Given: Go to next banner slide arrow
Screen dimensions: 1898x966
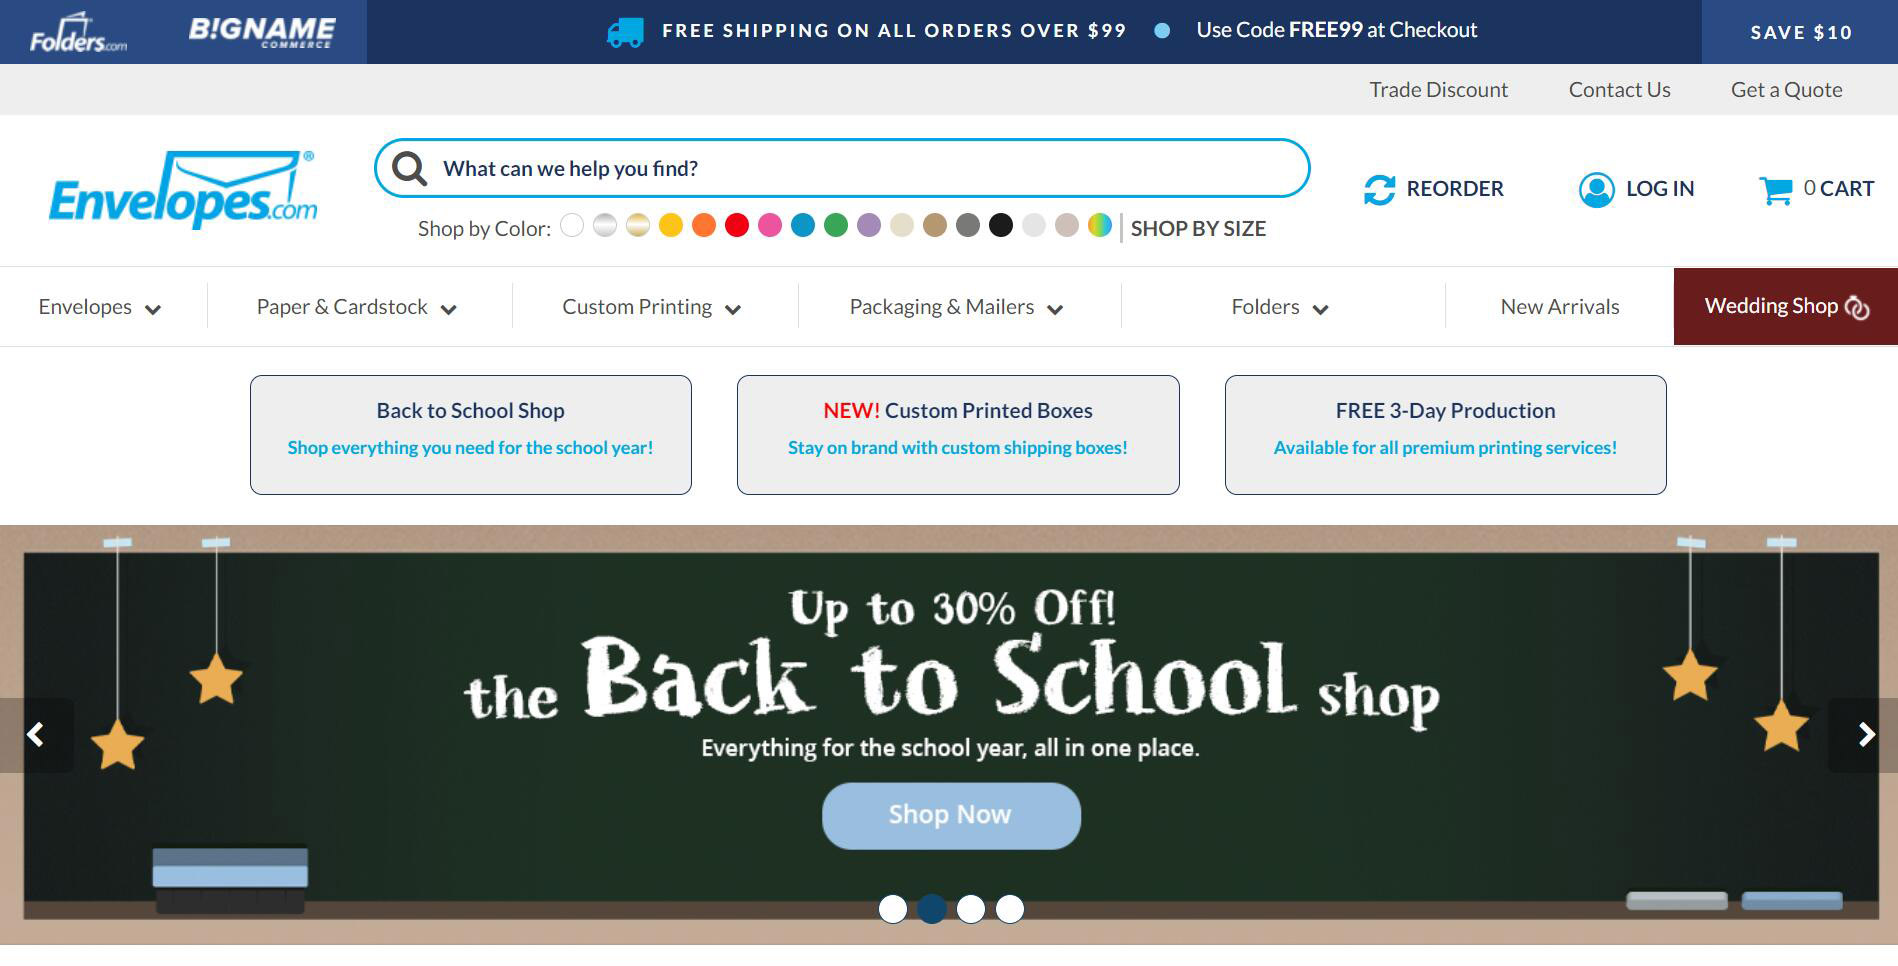Looking at the screenshot, I should [1865, 735].
